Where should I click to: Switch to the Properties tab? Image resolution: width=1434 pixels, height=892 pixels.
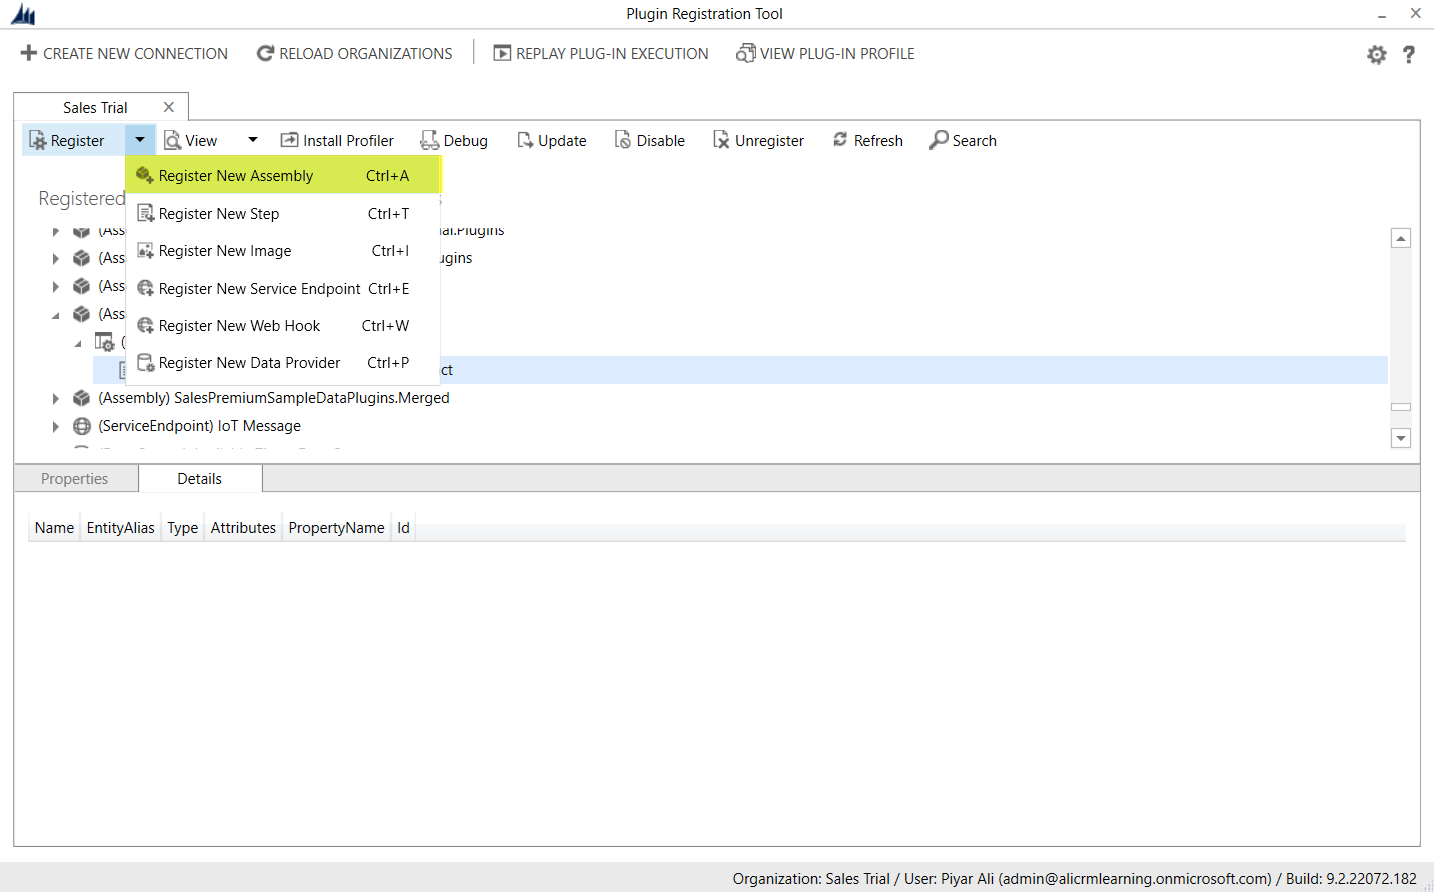75,479
